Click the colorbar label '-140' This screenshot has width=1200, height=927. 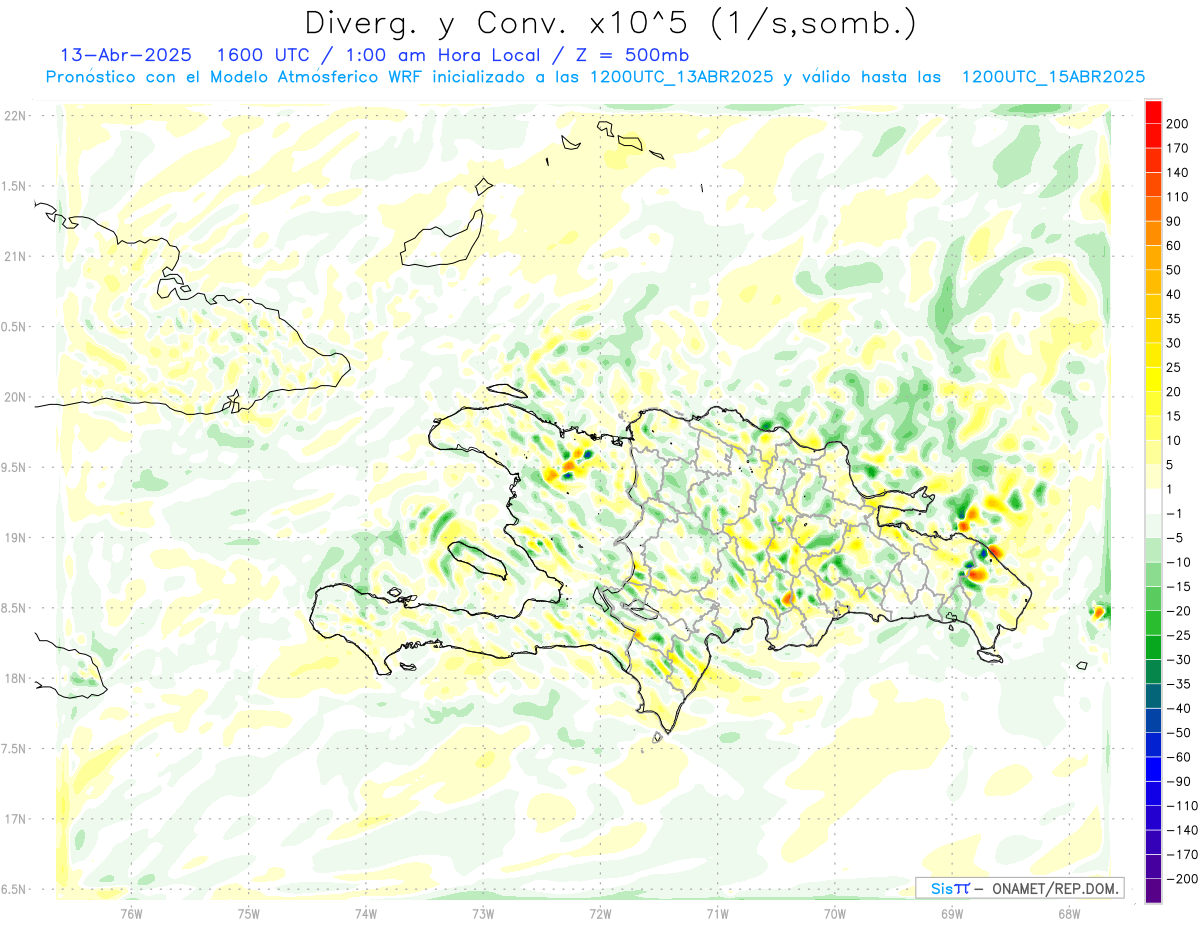(1183, 830)
